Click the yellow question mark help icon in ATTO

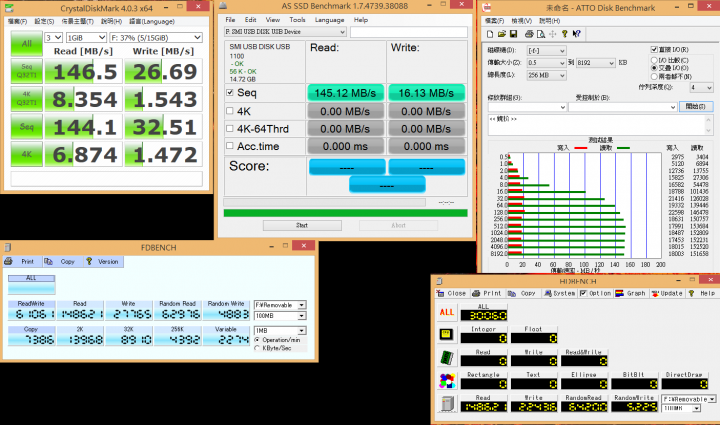point(565,34)
